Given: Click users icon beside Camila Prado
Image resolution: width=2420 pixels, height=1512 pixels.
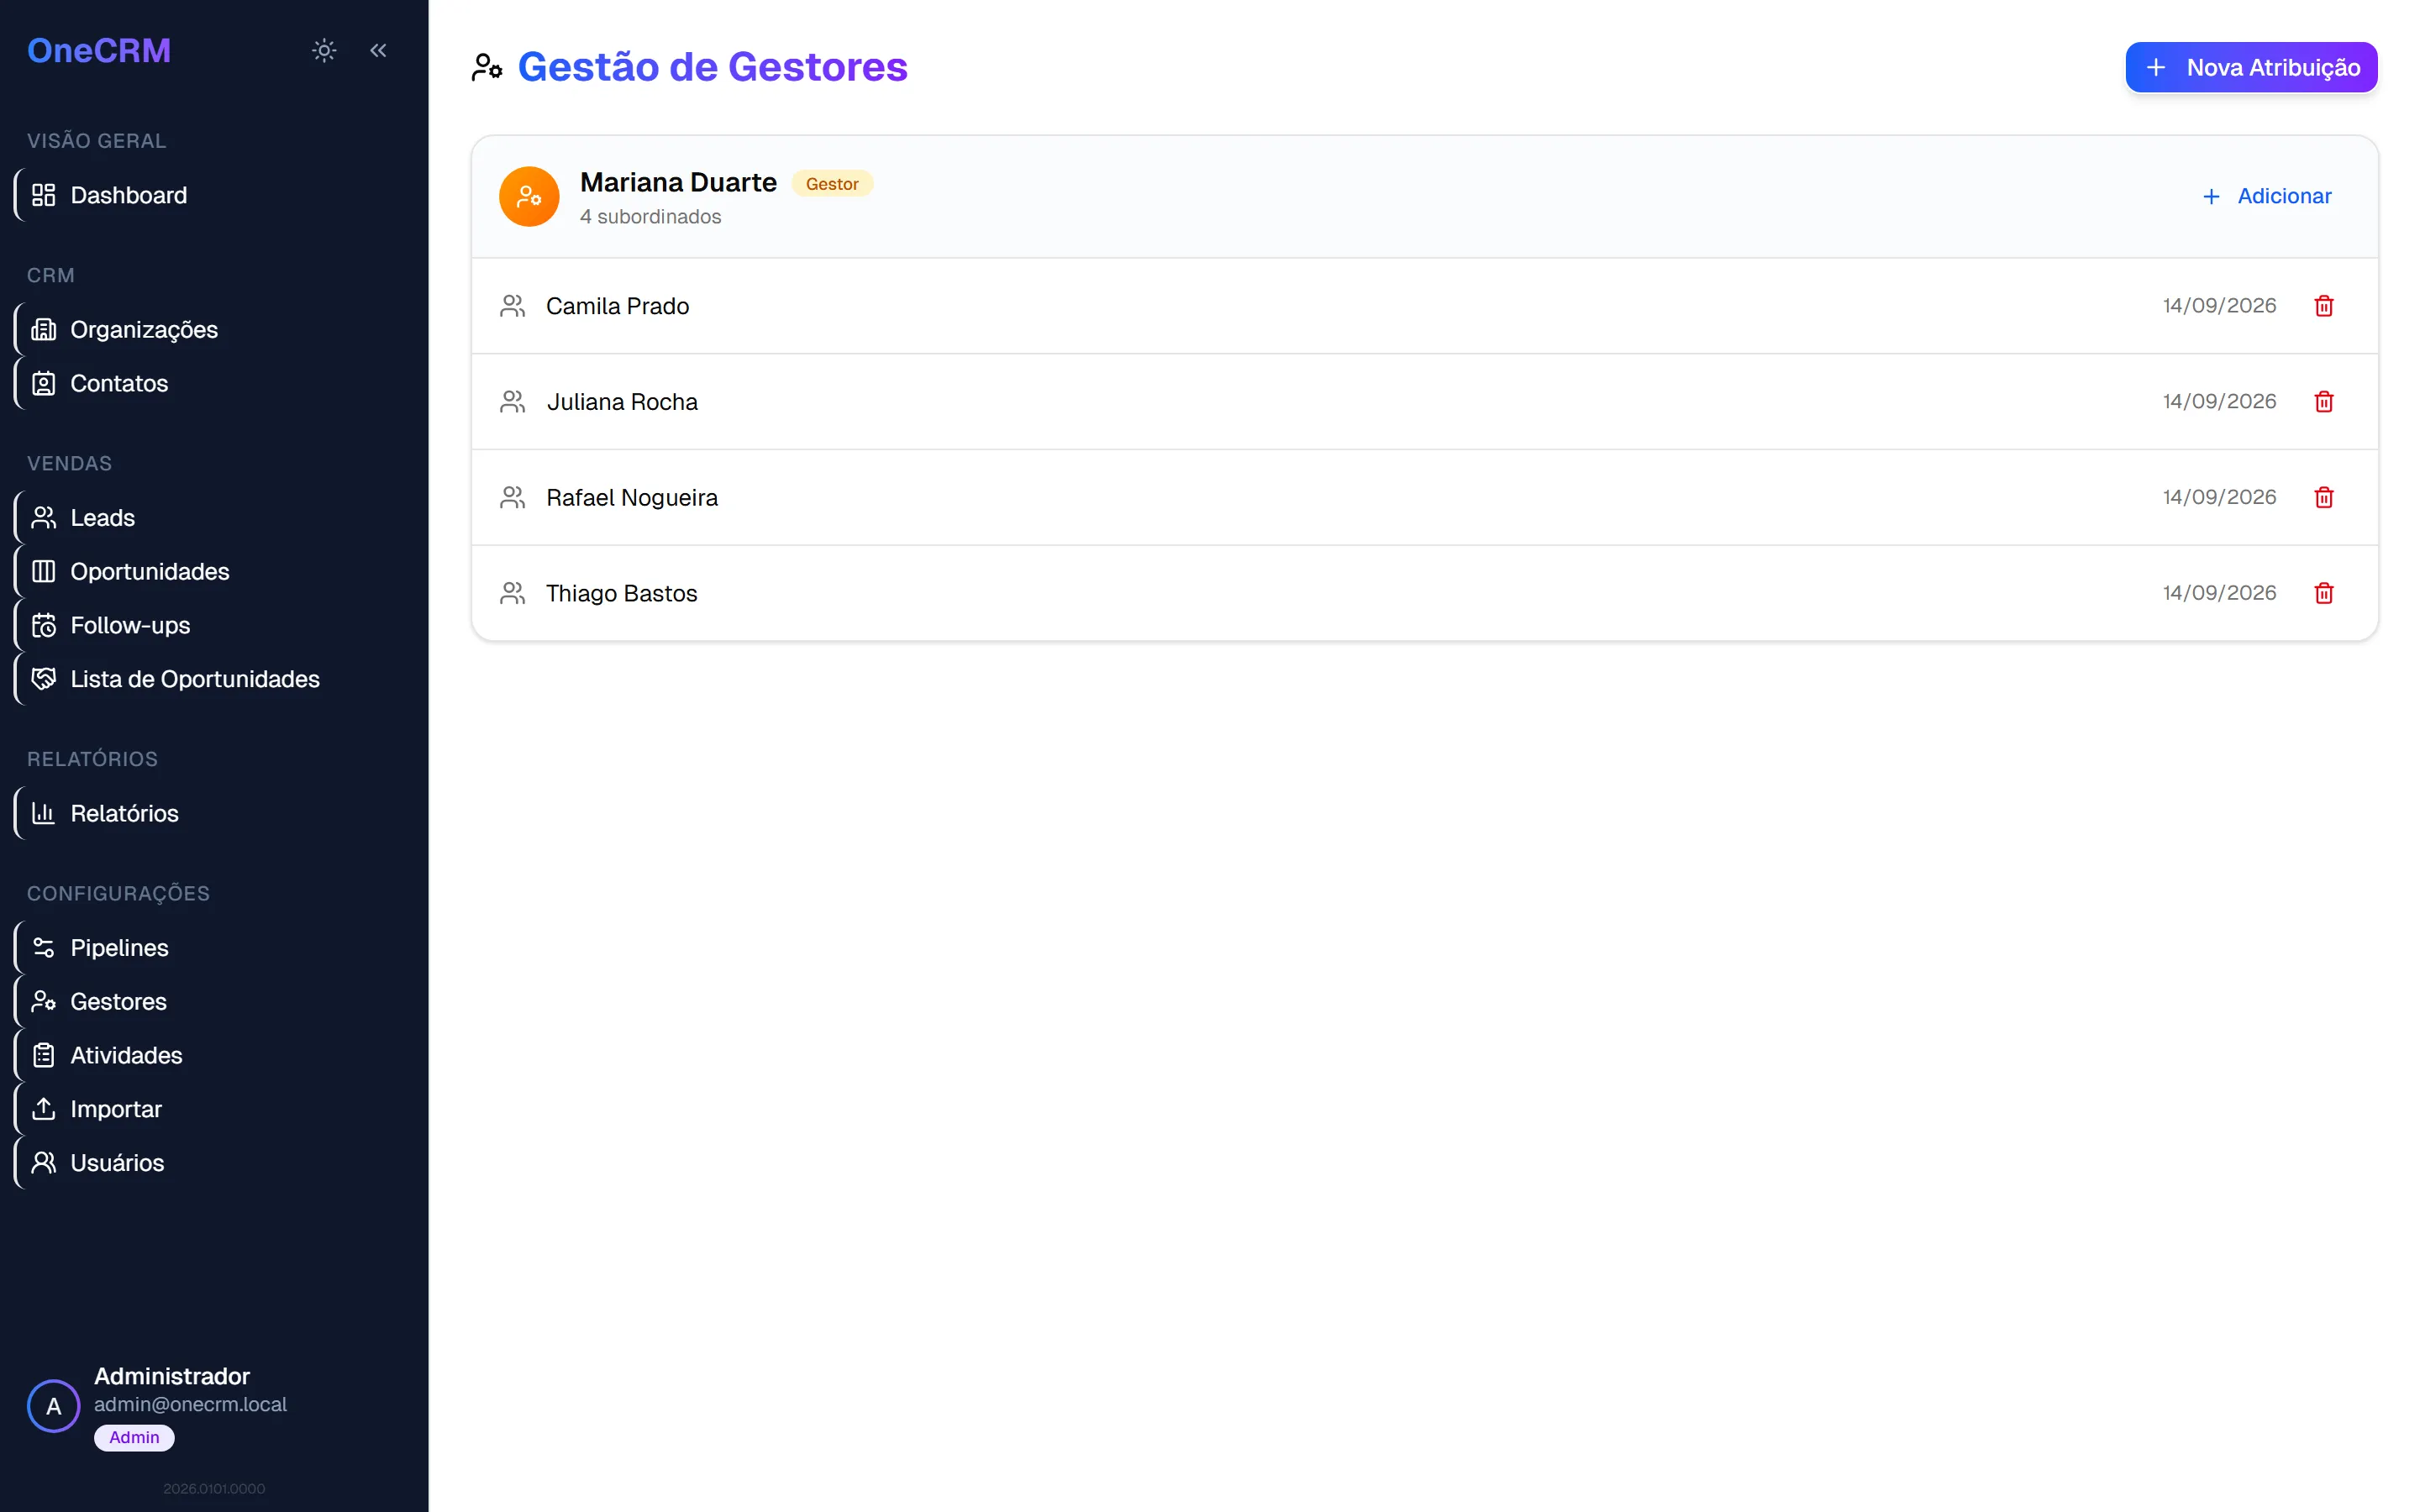Looking at the screenshot, I should [513, 306].
